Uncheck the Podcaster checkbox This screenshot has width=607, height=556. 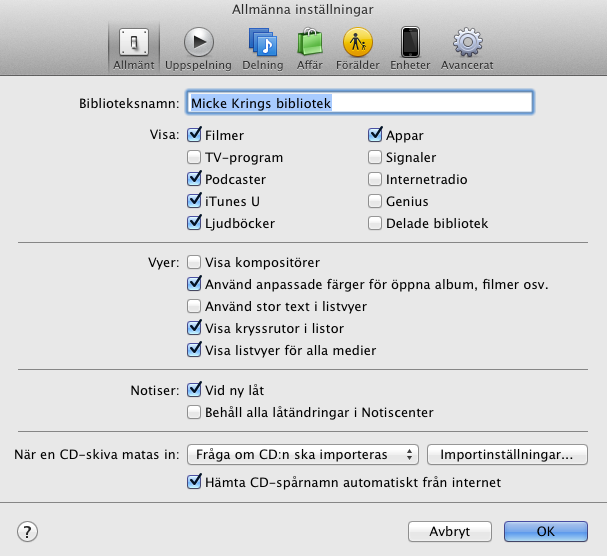[x=194, y=180]
